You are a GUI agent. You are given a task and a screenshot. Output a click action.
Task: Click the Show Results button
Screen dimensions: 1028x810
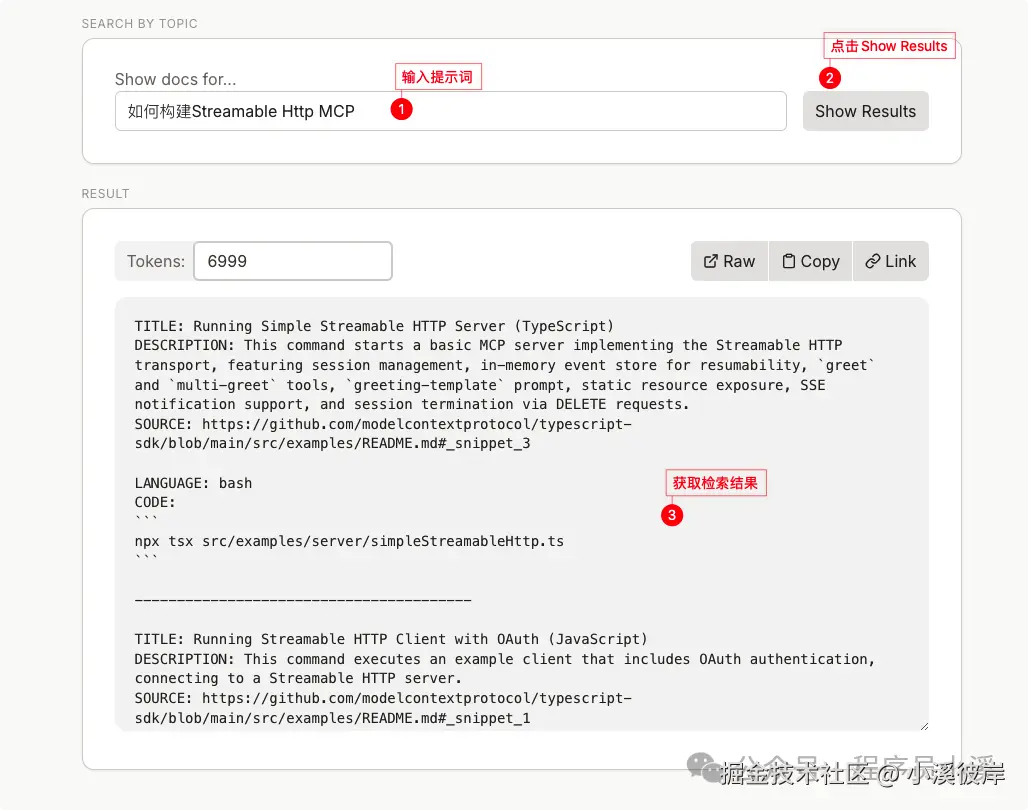point(865,111)
